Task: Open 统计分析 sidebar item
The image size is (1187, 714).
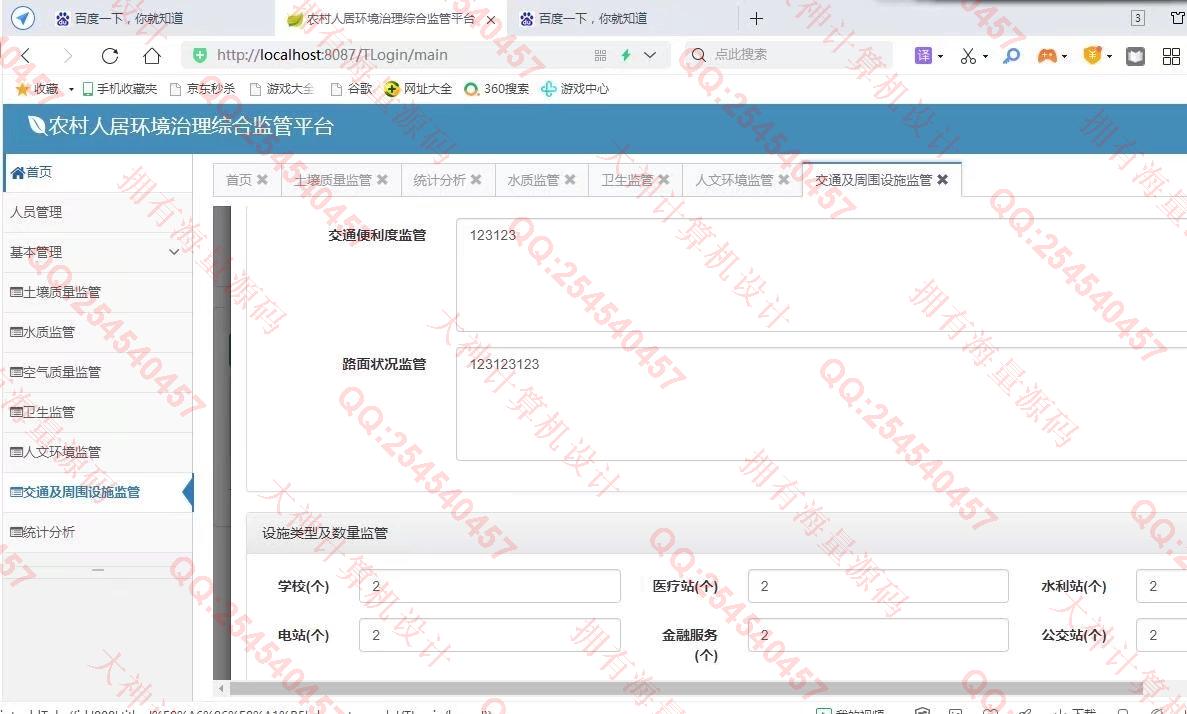Action: [x=97, y=532]
